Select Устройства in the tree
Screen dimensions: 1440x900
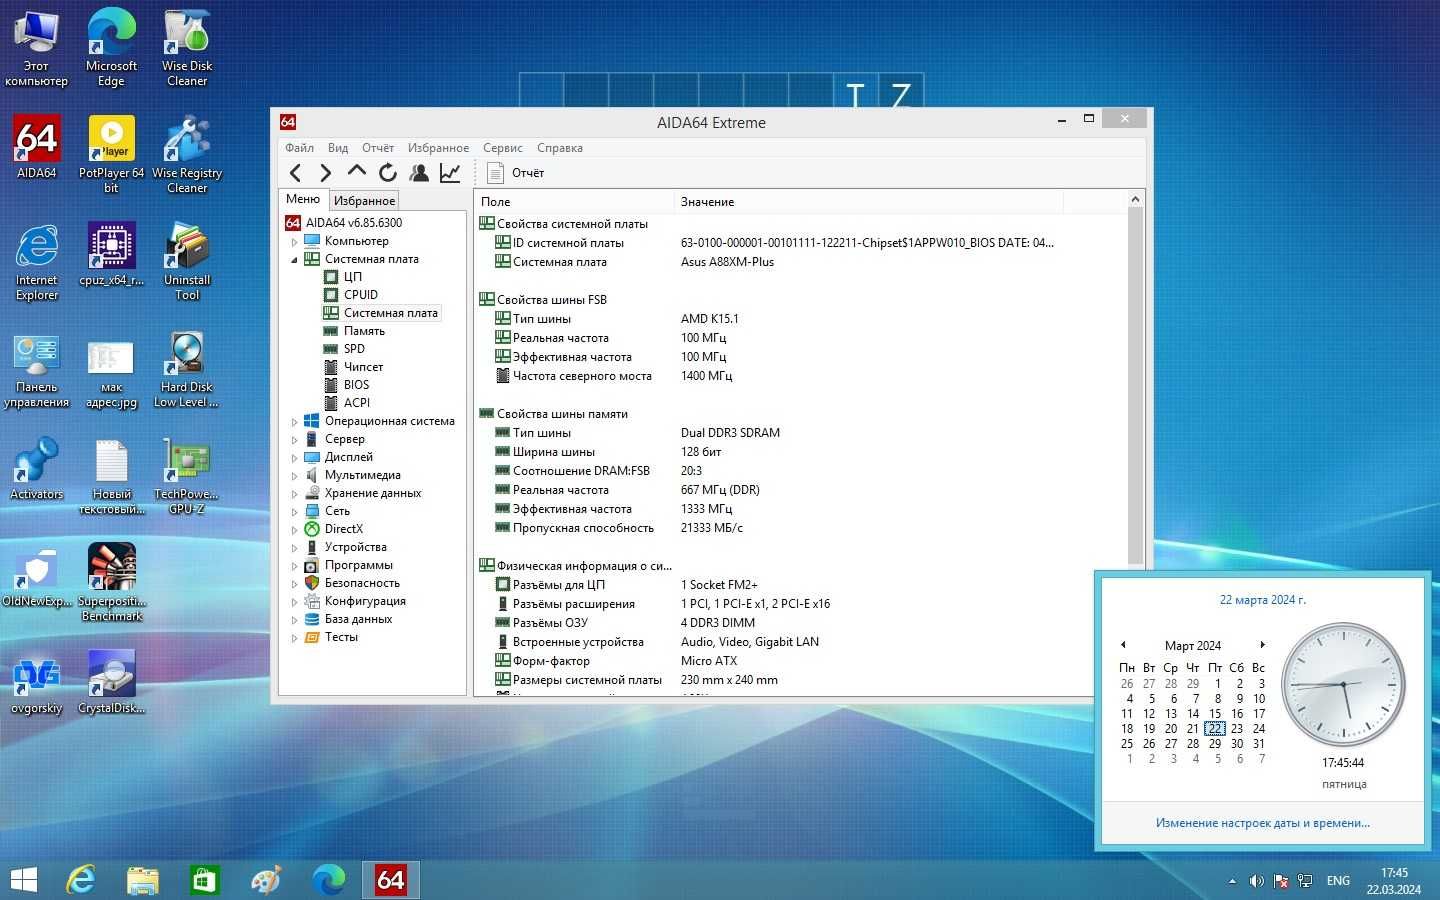pyautogui.click(x=355, y=548)
